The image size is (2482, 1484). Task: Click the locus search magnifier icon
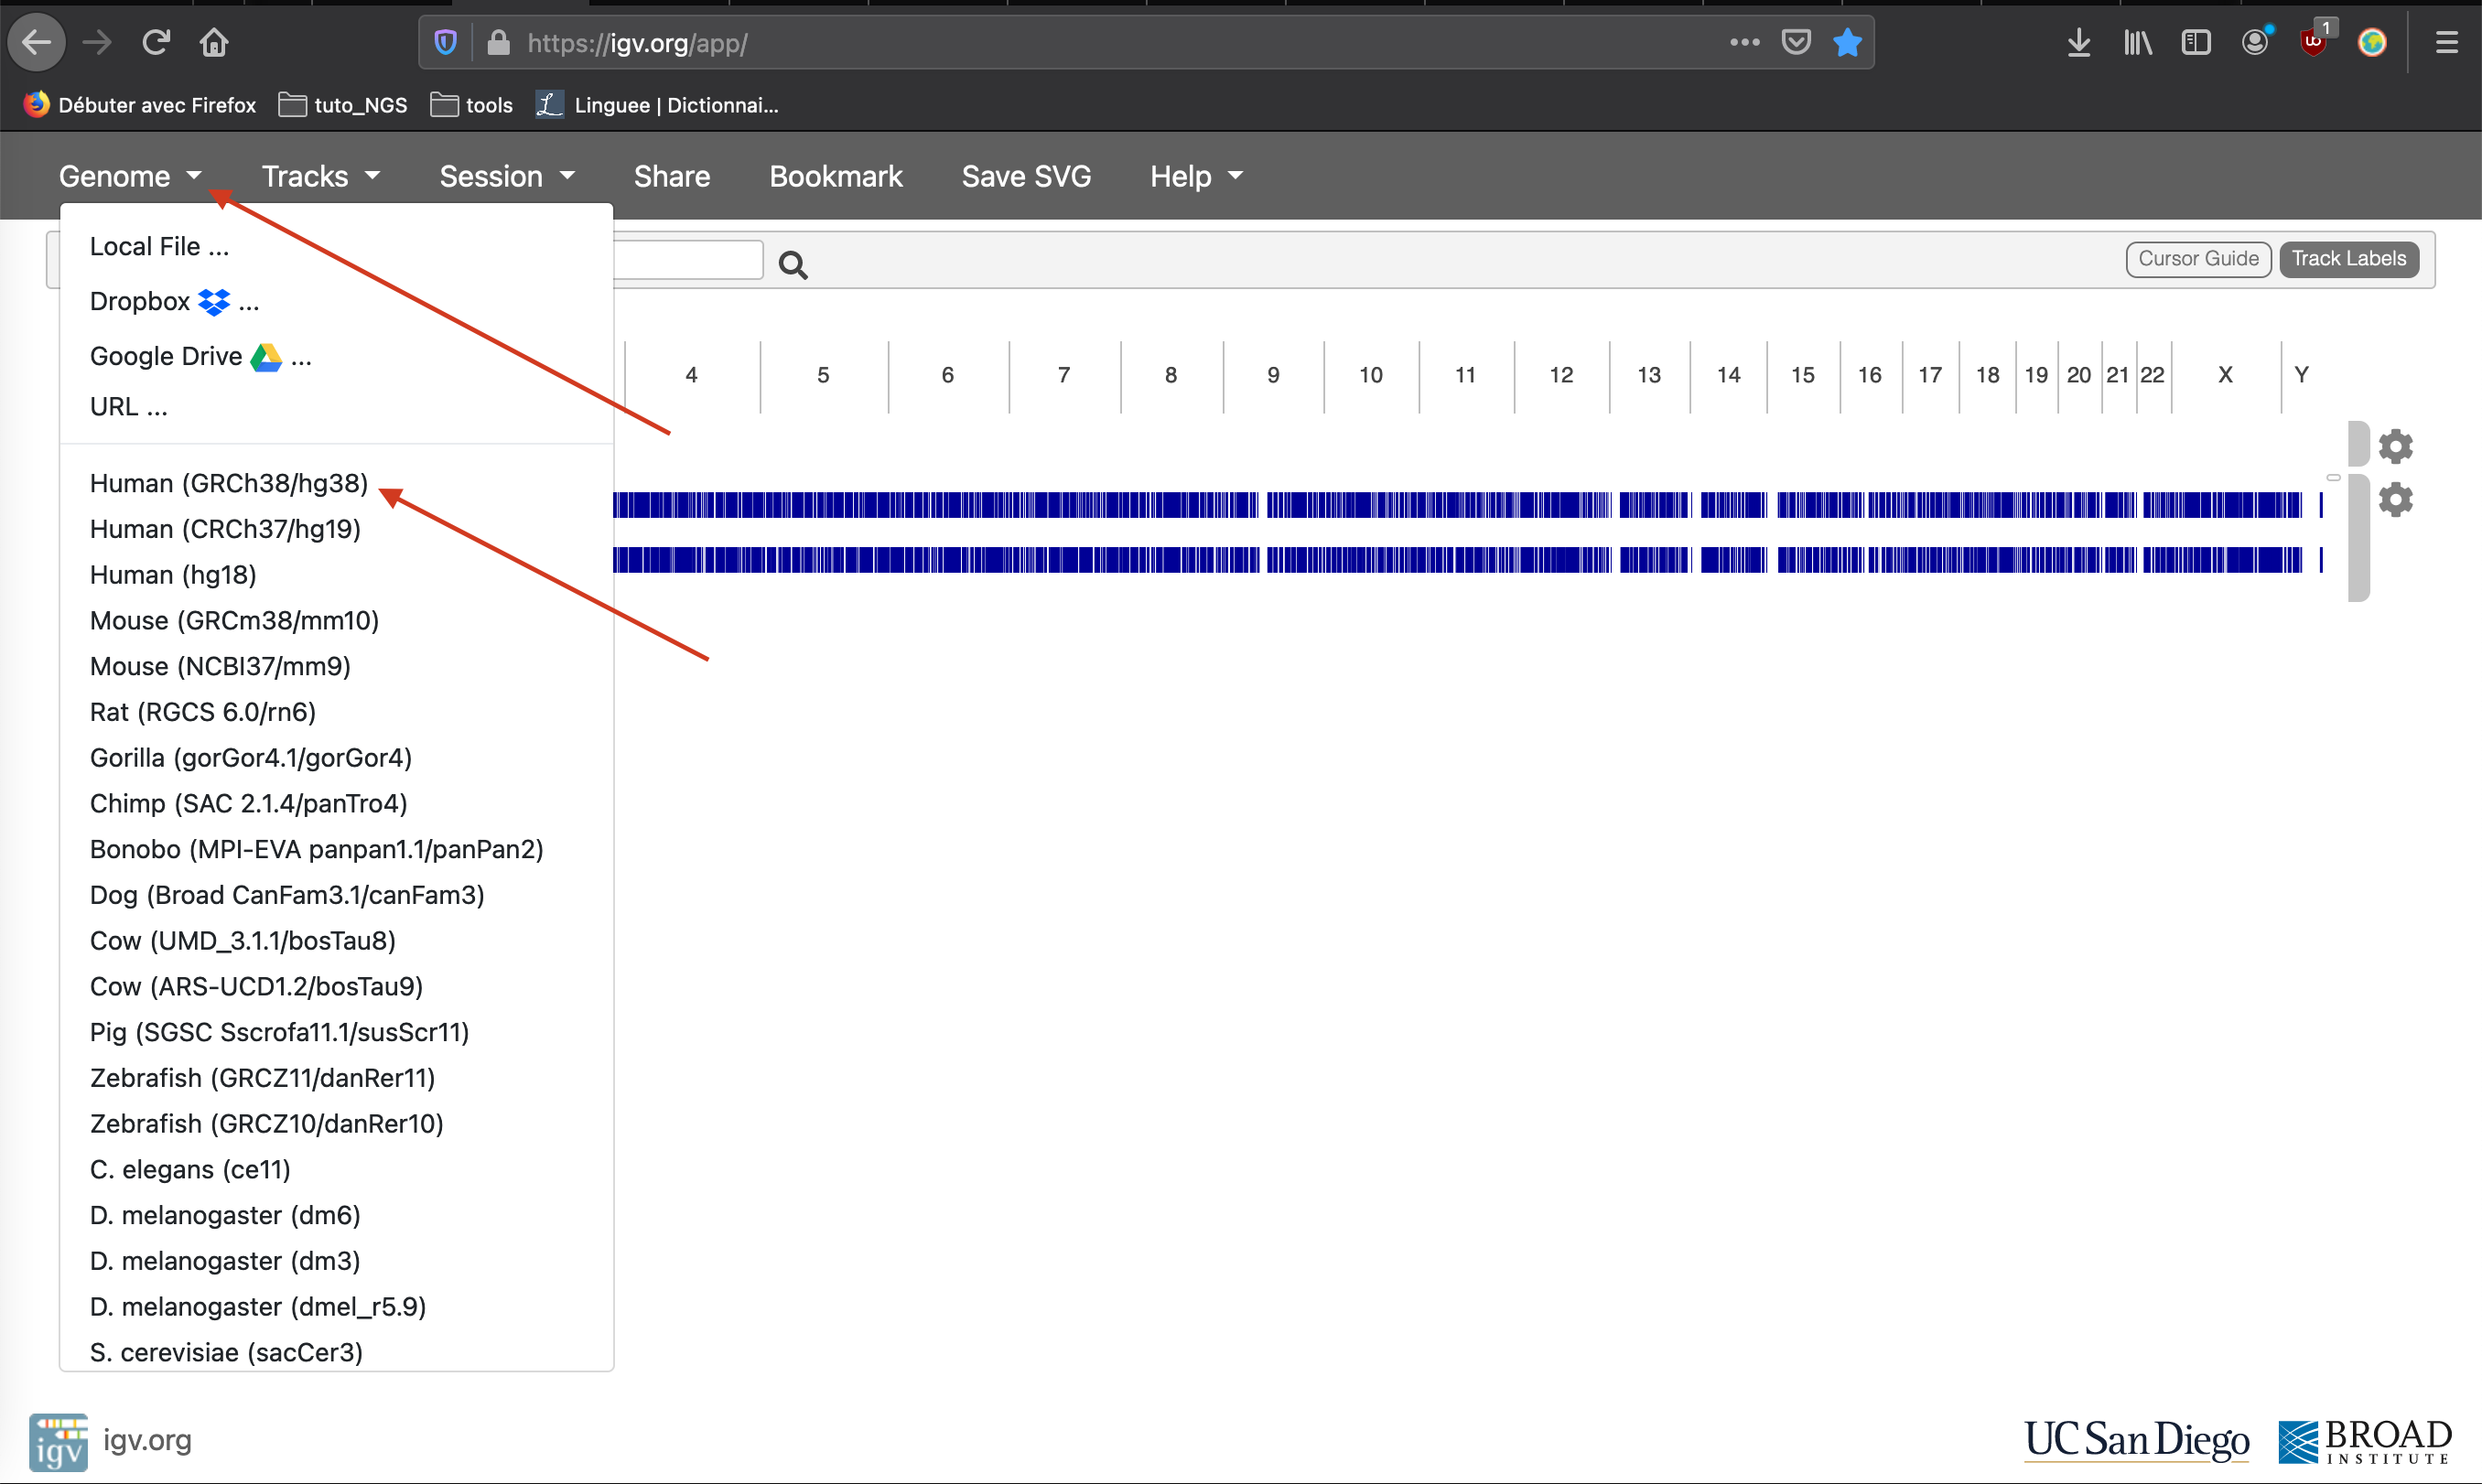[x=793, y=265]
